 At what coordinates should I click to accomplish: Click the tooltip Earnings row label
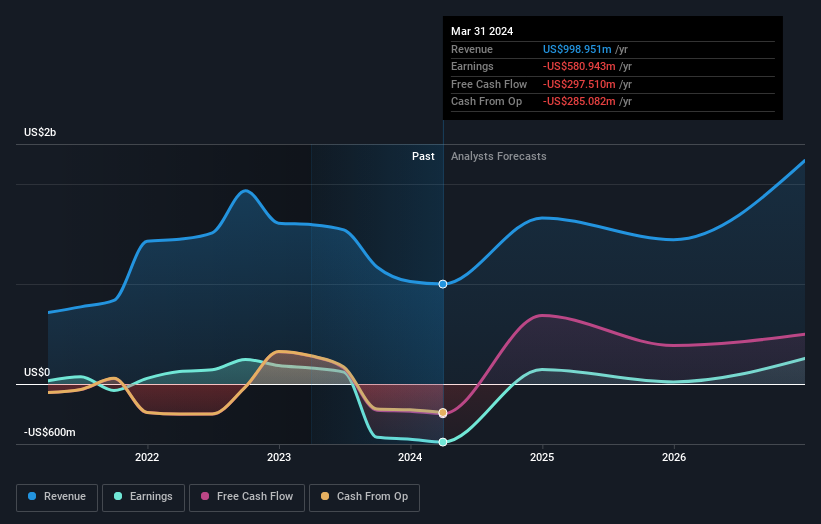pyautogui.click(x=472, y=66)
